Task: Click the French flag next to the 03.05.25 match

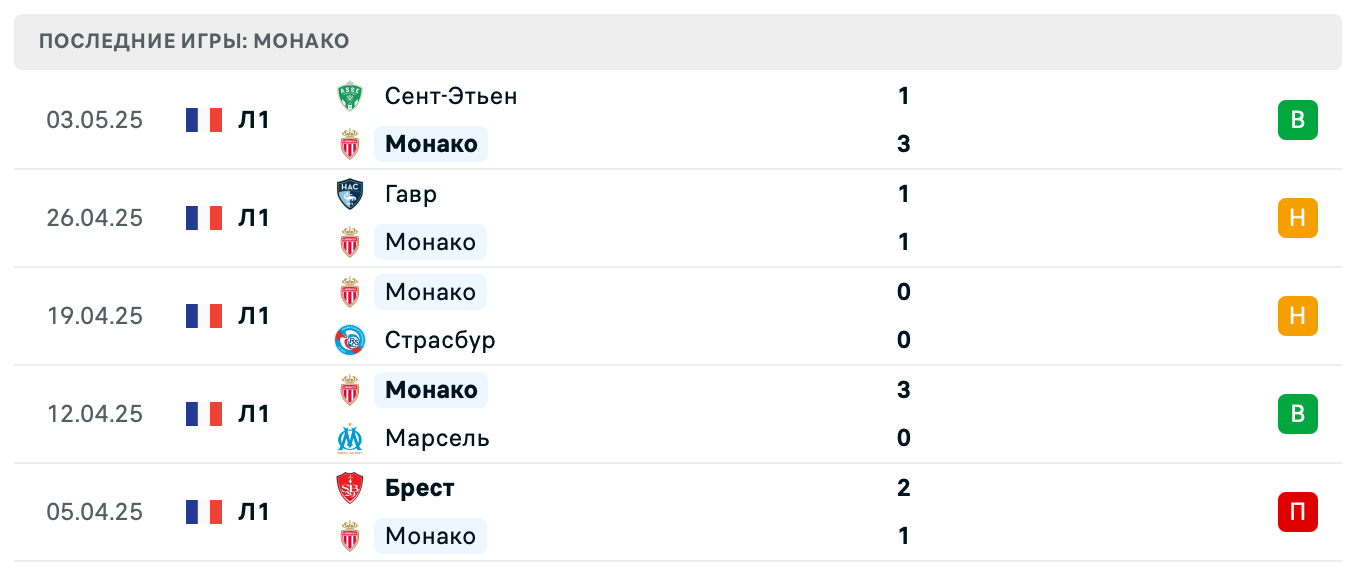Action: point(202,119)
